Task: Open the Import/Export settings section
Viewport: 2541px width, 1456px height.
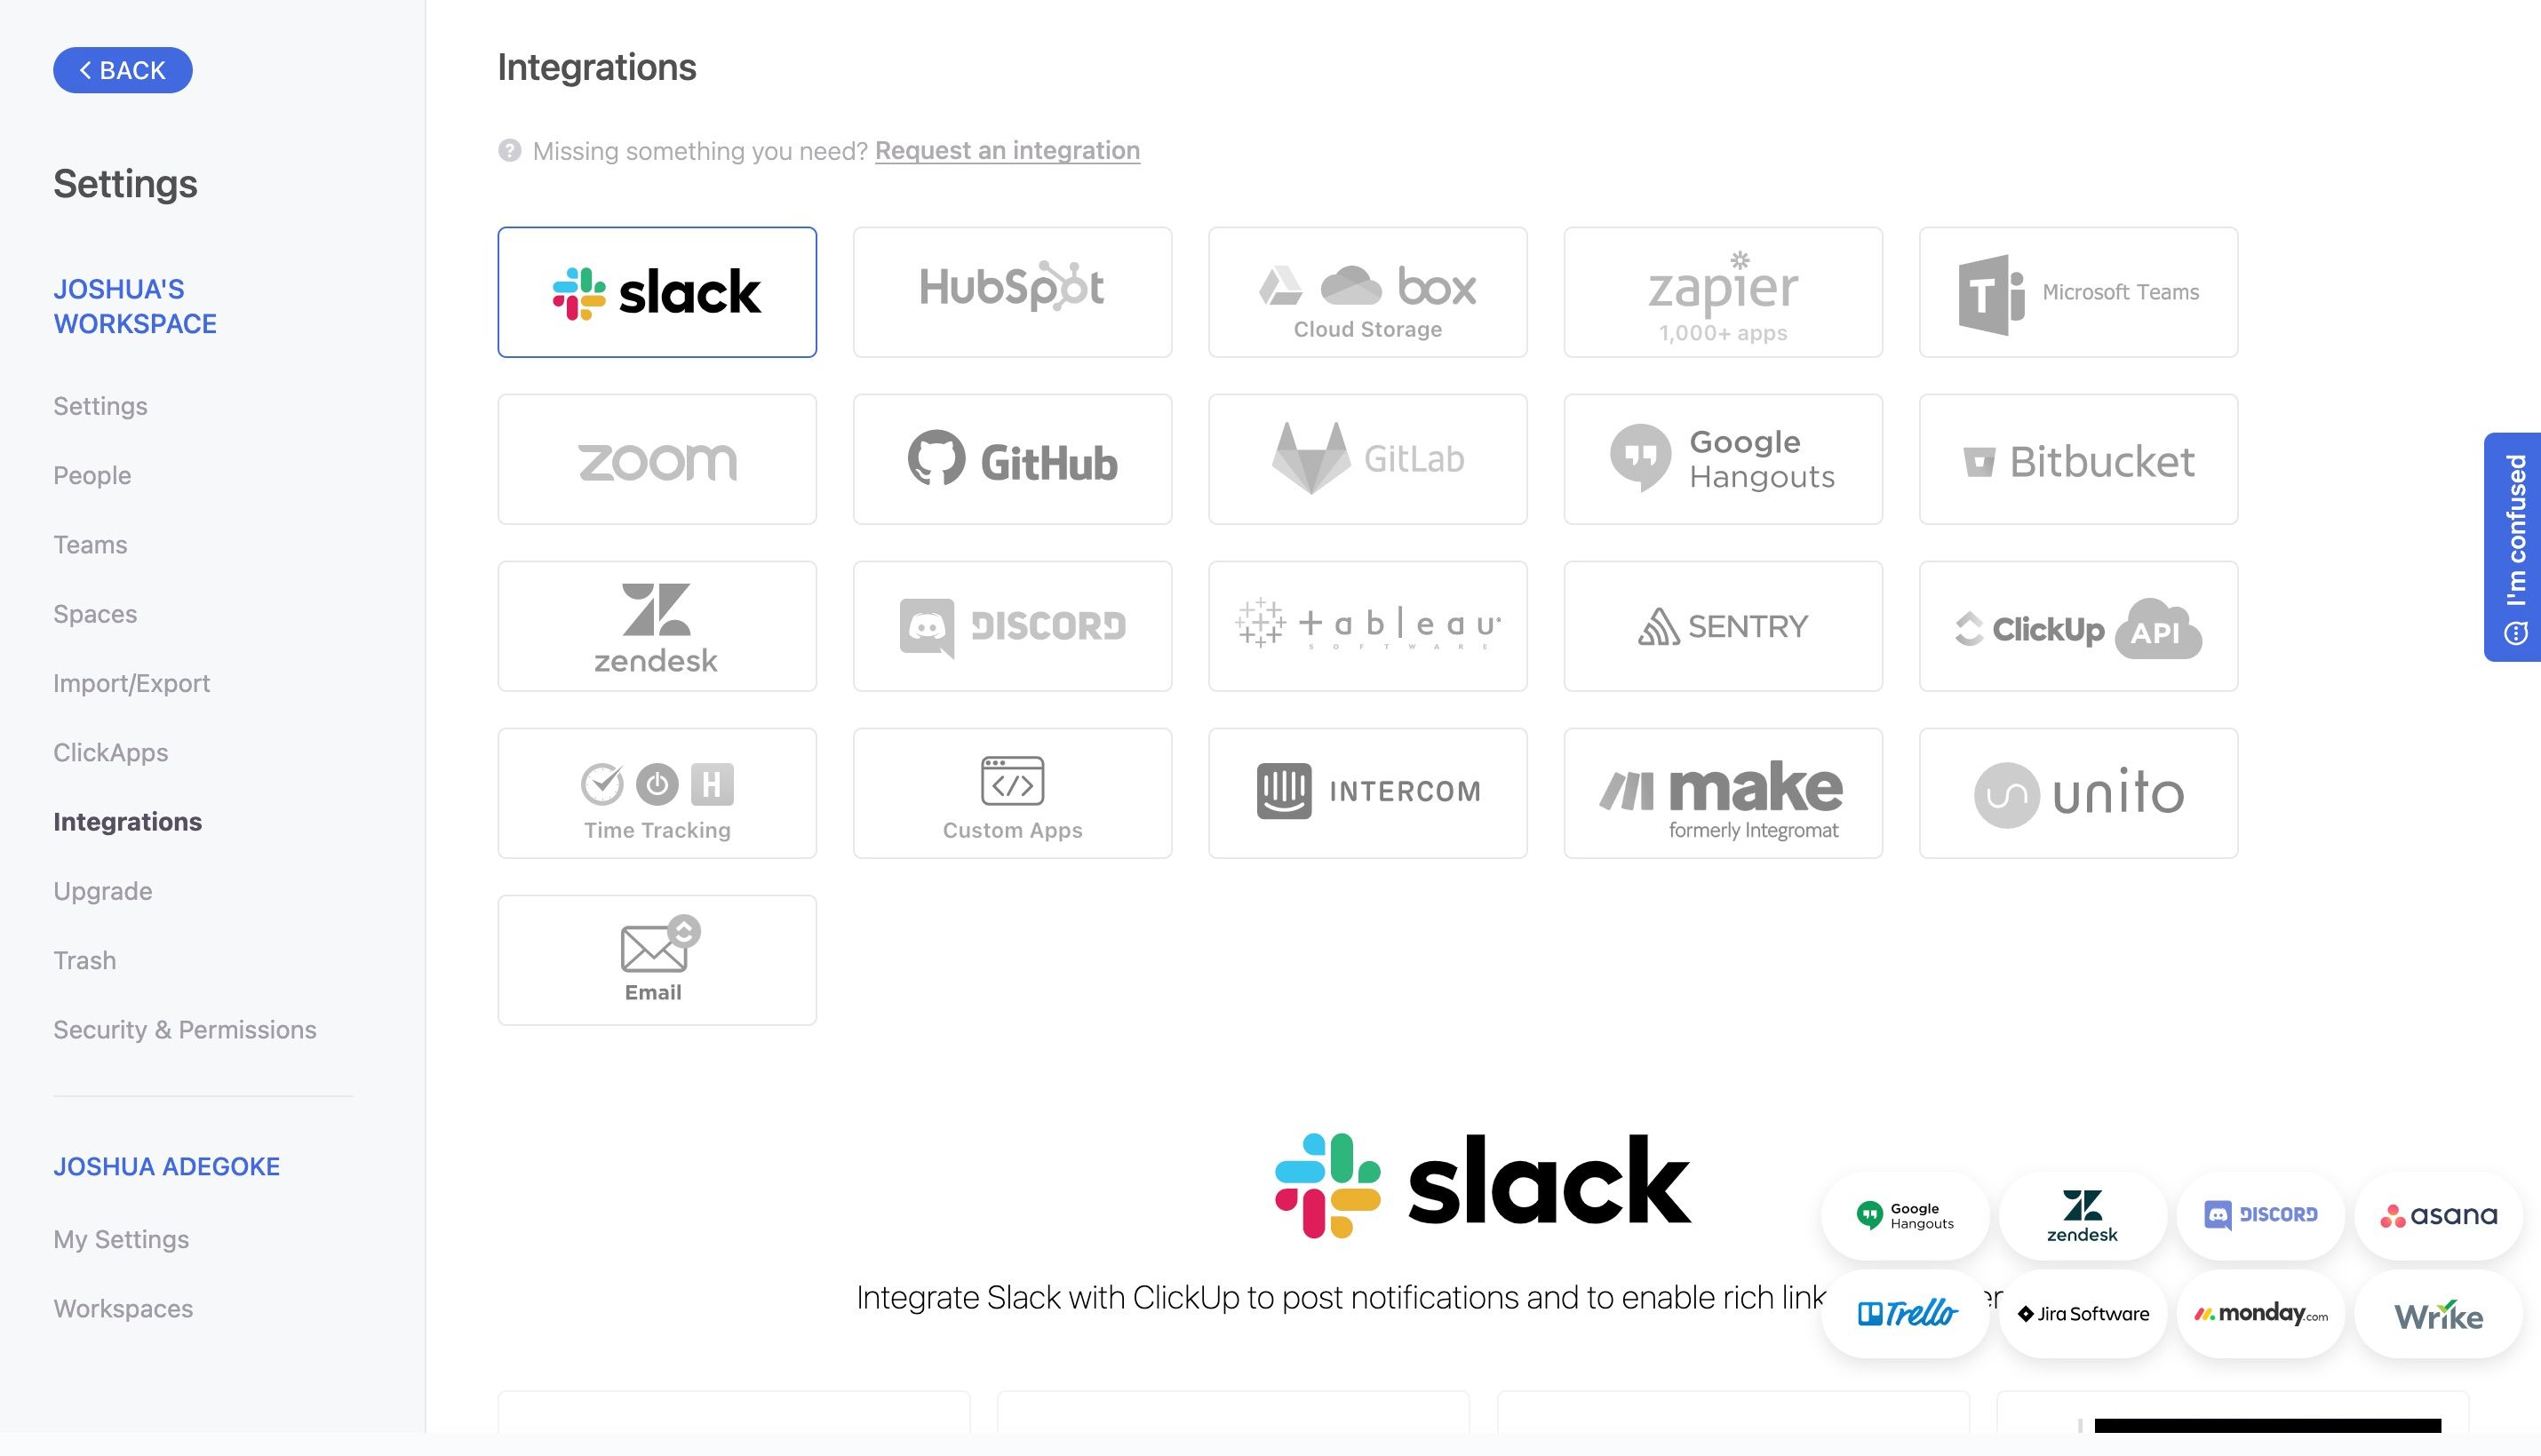Action: click(x=131, y=682)
